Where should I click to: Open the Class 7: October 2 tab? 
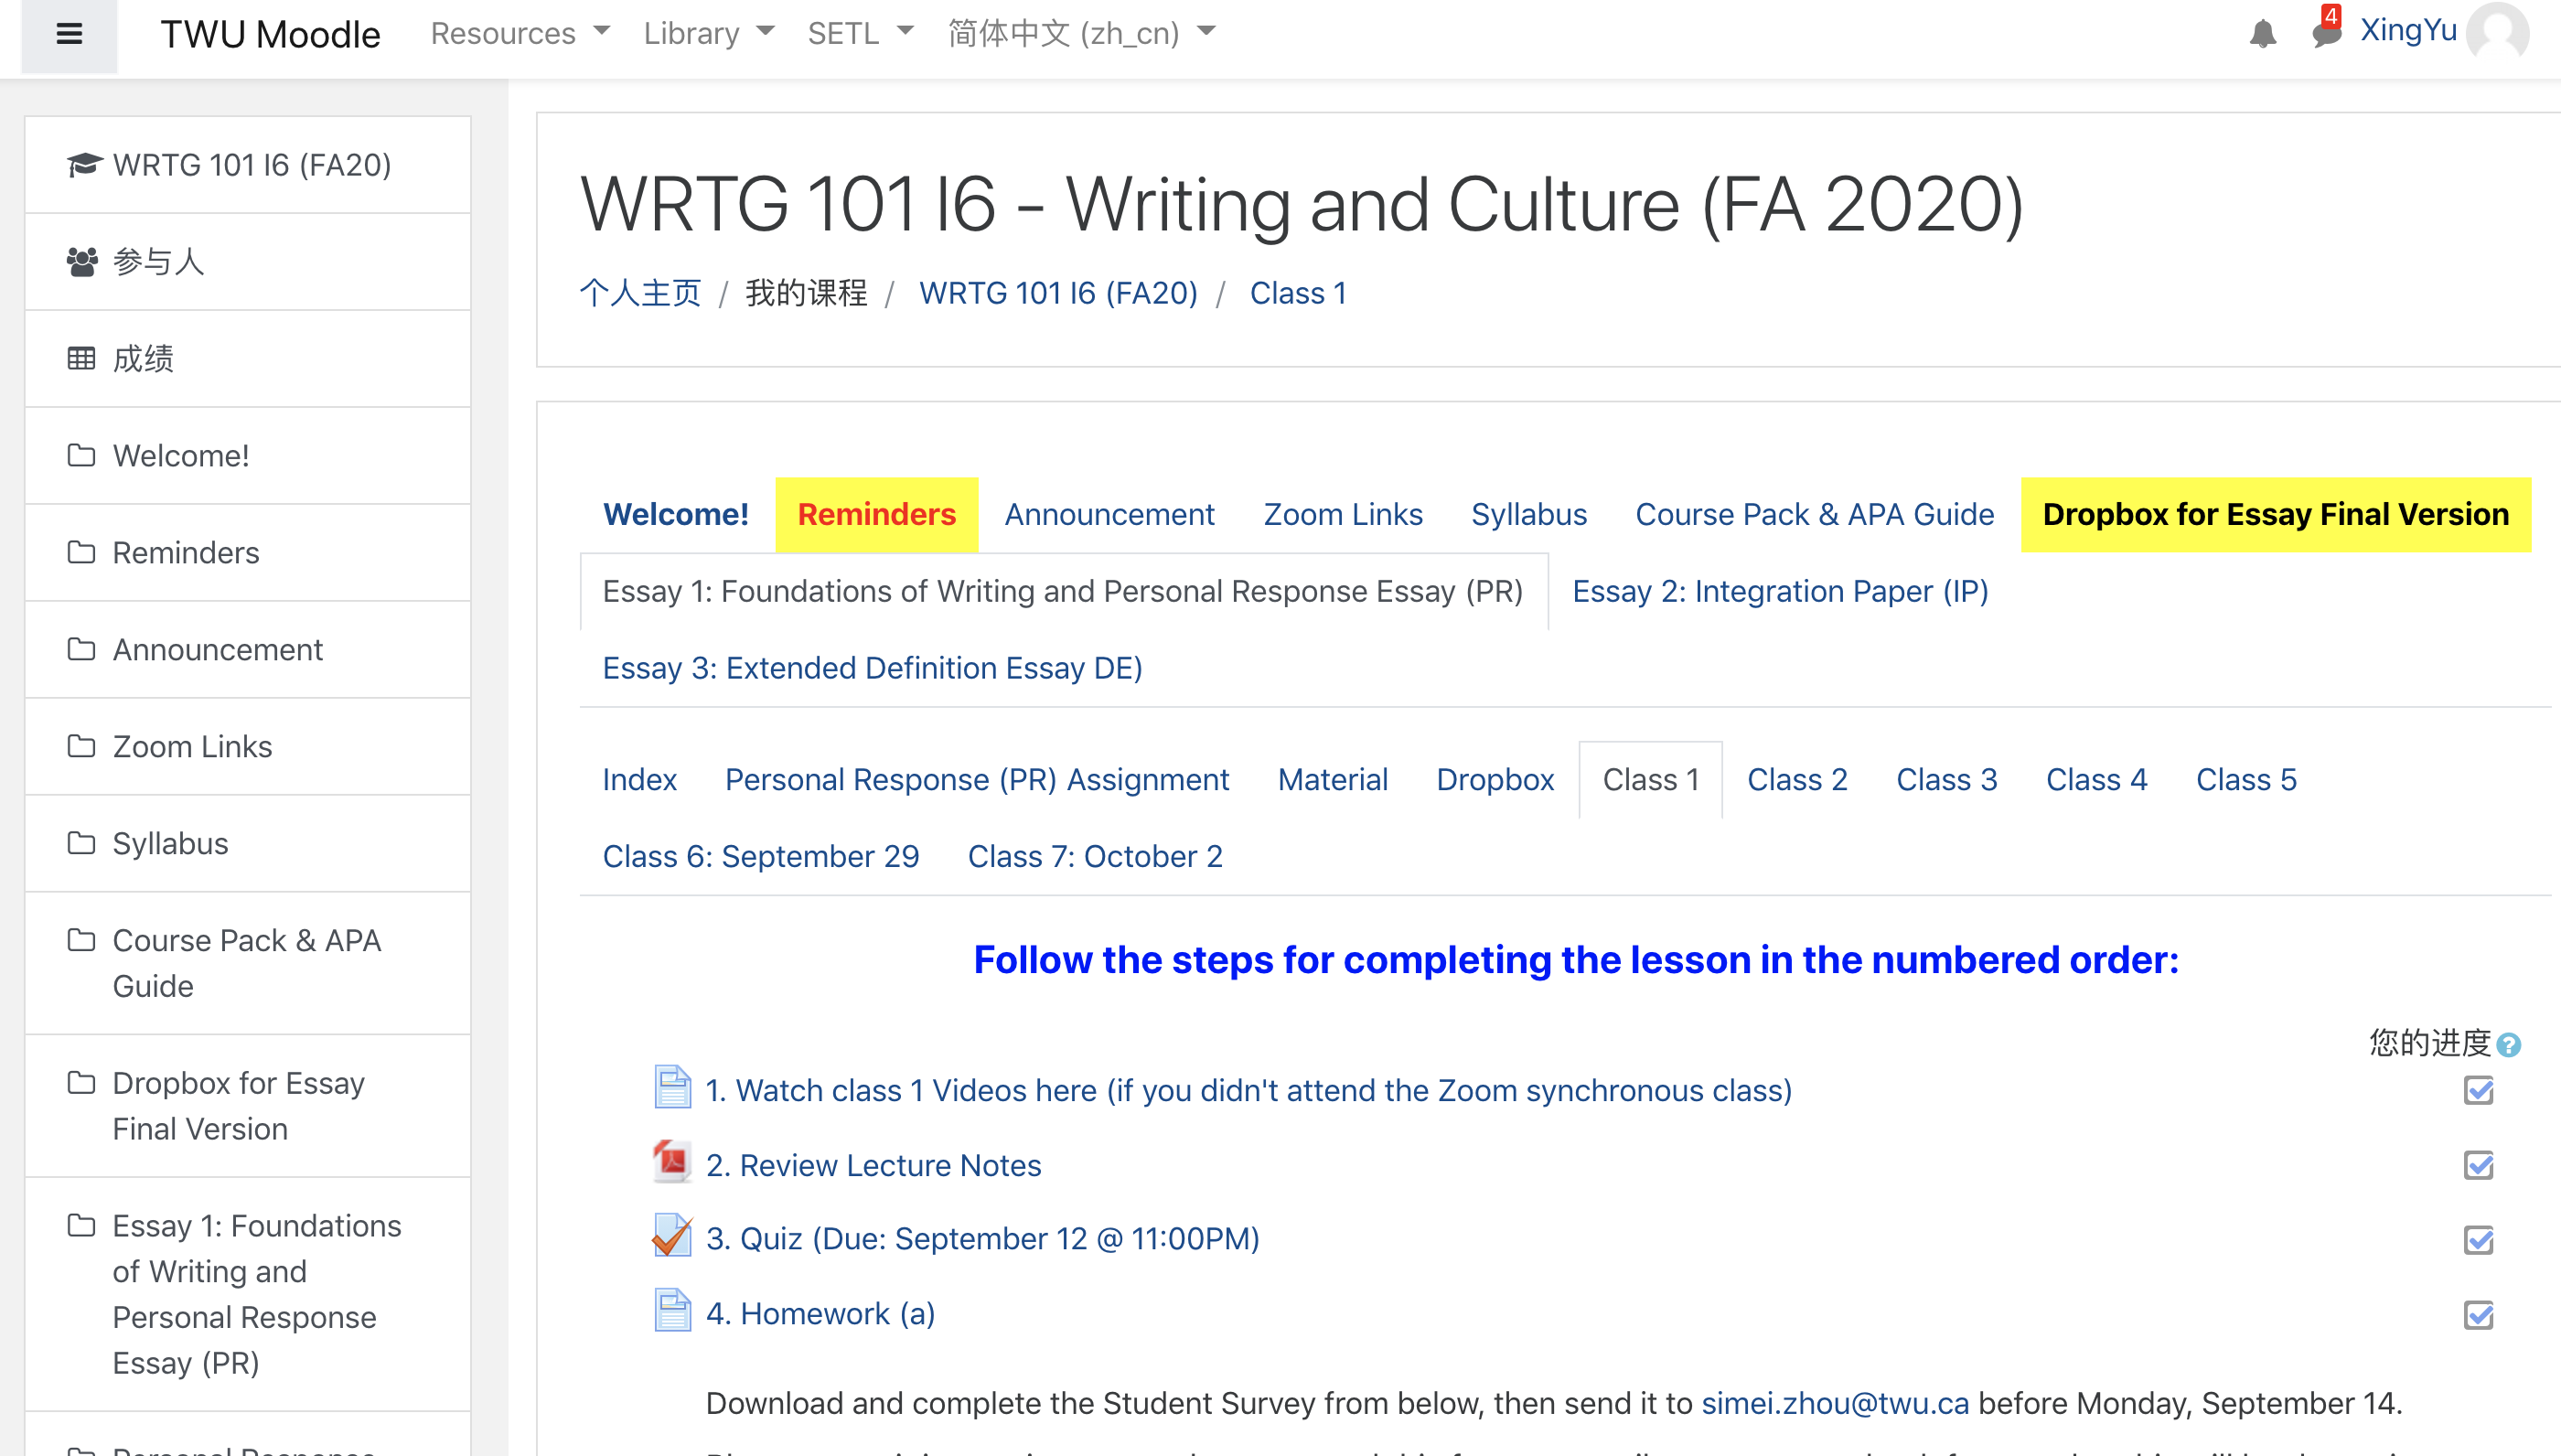(x=1095, y=856)
